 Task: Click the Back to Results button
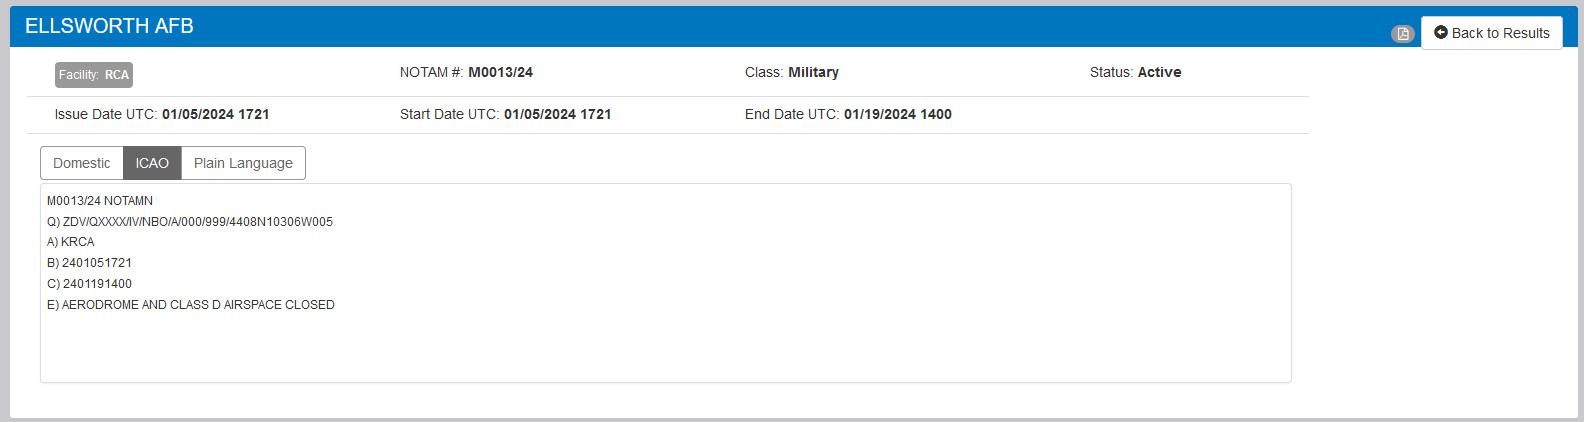tap(1492, 33)
